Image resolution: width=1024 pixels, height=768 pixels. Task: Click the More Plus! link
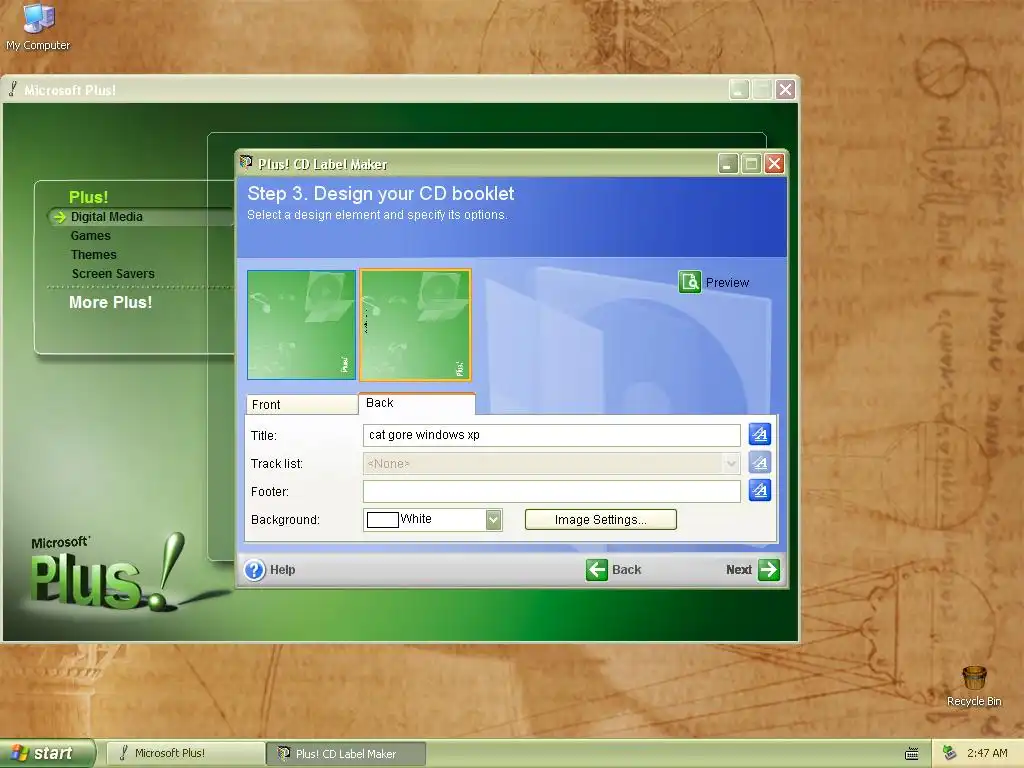pyautogui.click(x=110, y=302)
